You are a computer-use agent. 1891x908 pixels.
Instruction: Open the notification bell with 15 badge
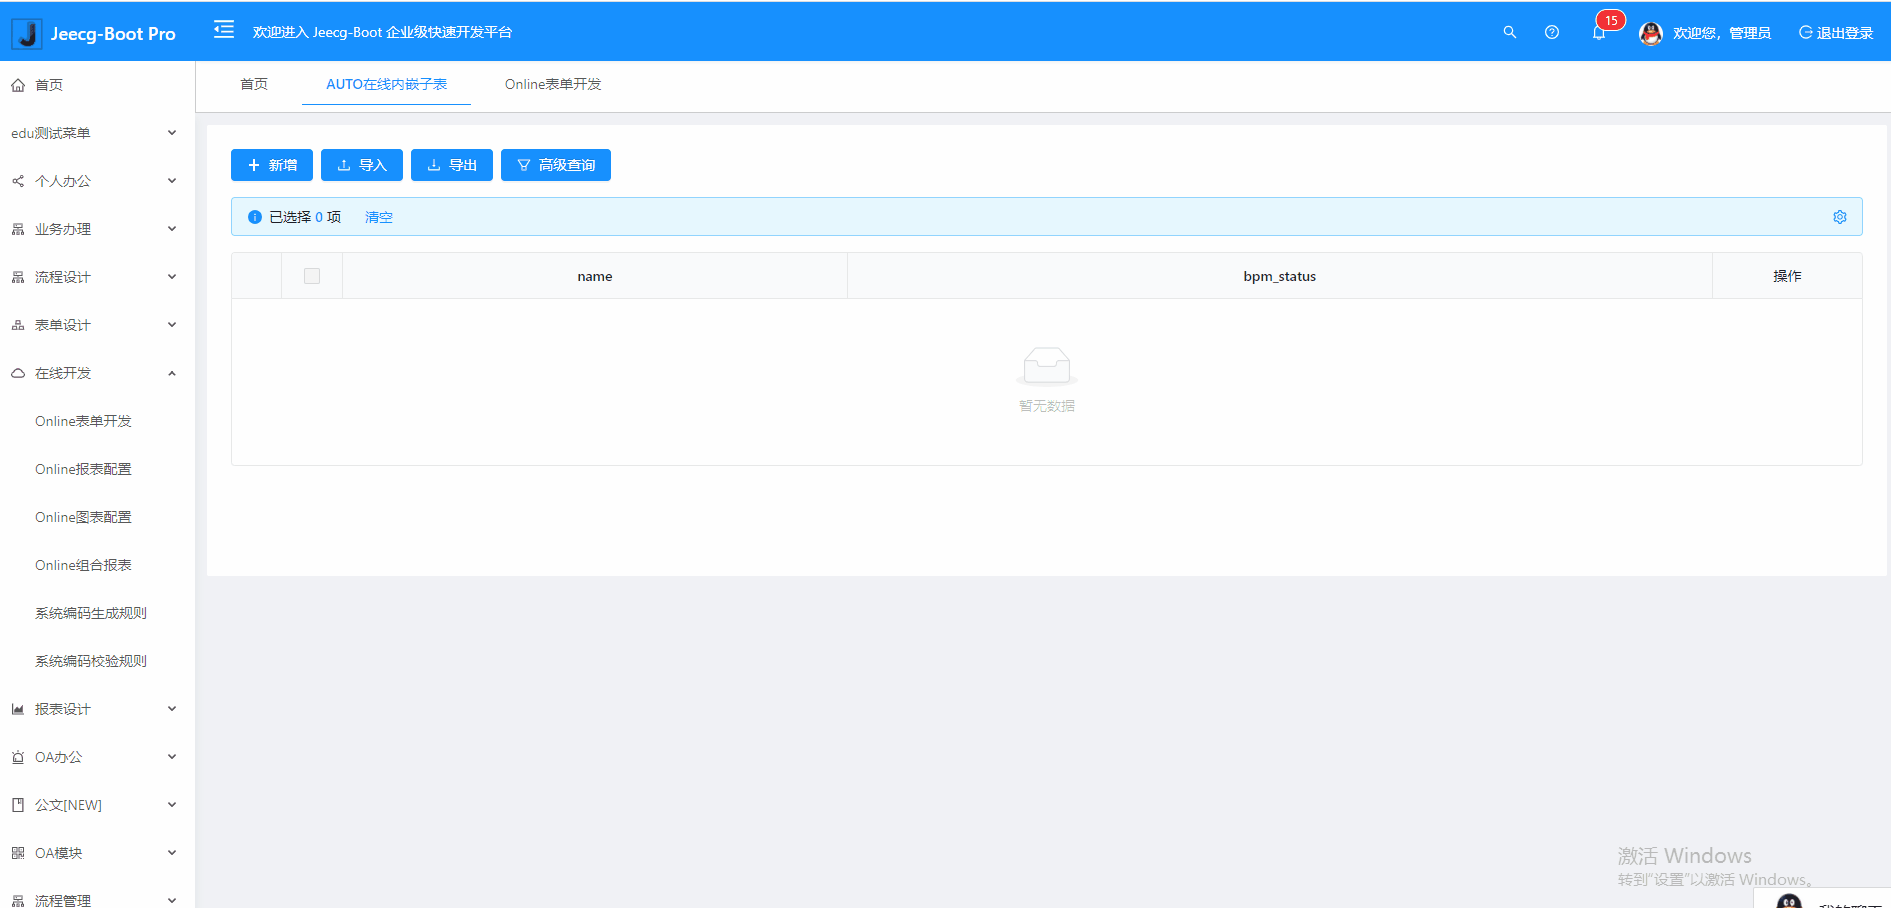[1599, 32]
